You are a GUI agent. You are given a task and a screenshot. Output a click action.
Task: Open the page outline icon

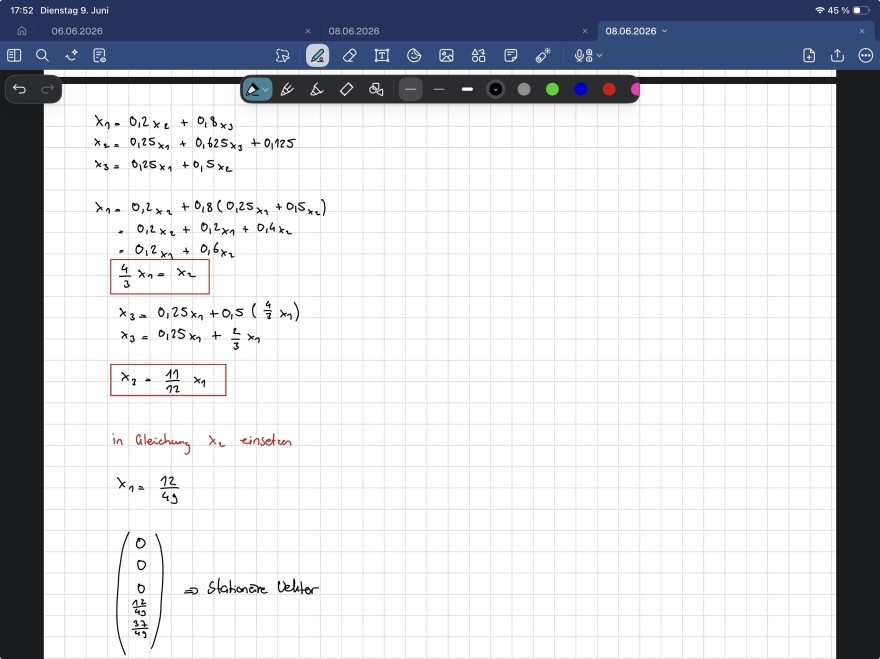pos(99,55)
